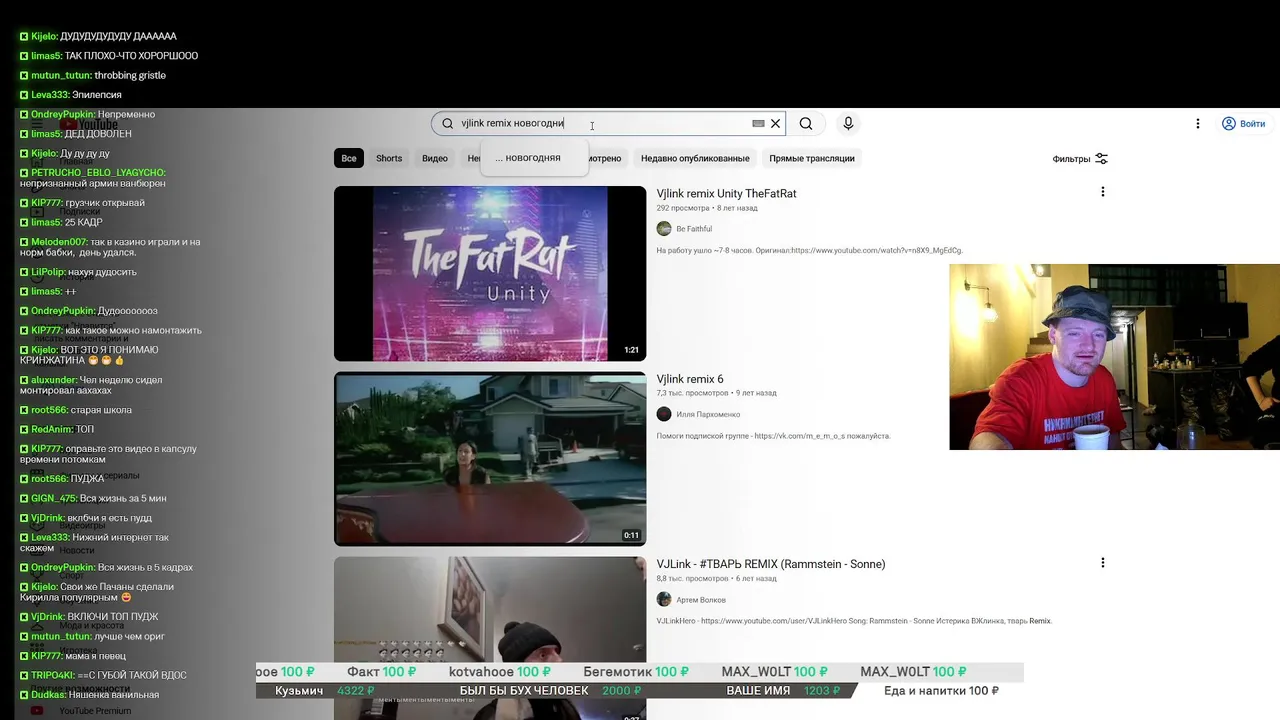Click the search magnifier button

click(x=806, y=123)
